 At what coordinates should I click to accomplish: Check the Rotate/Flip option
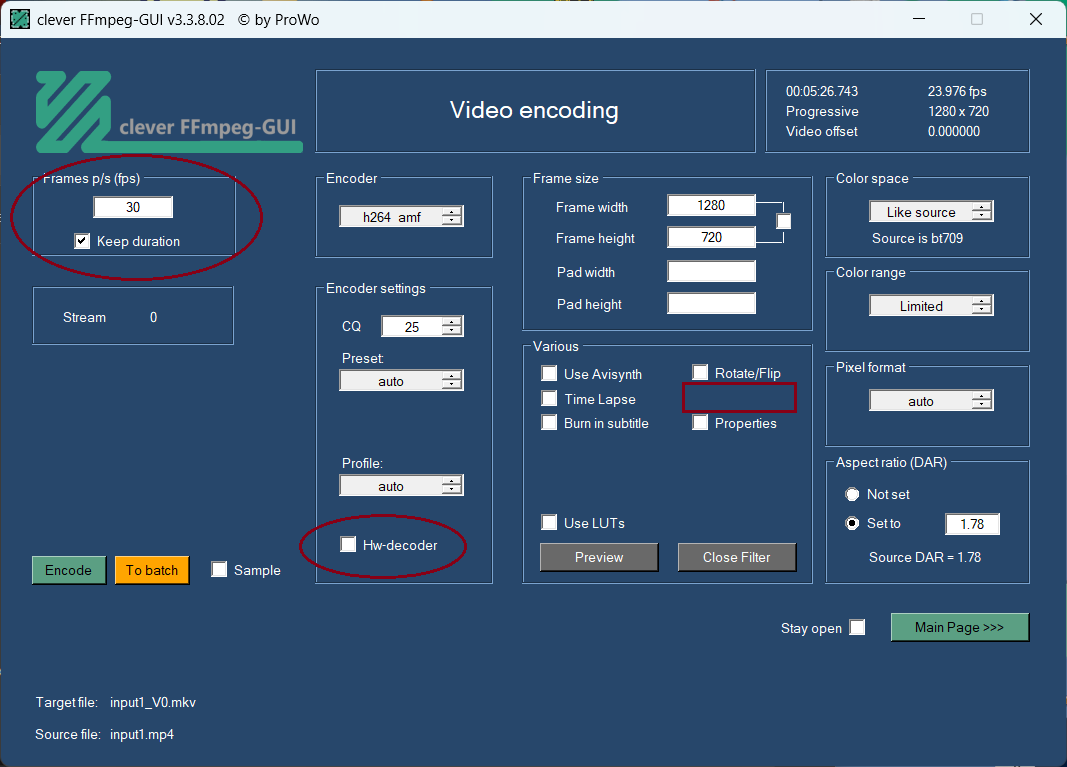point(700,372)
